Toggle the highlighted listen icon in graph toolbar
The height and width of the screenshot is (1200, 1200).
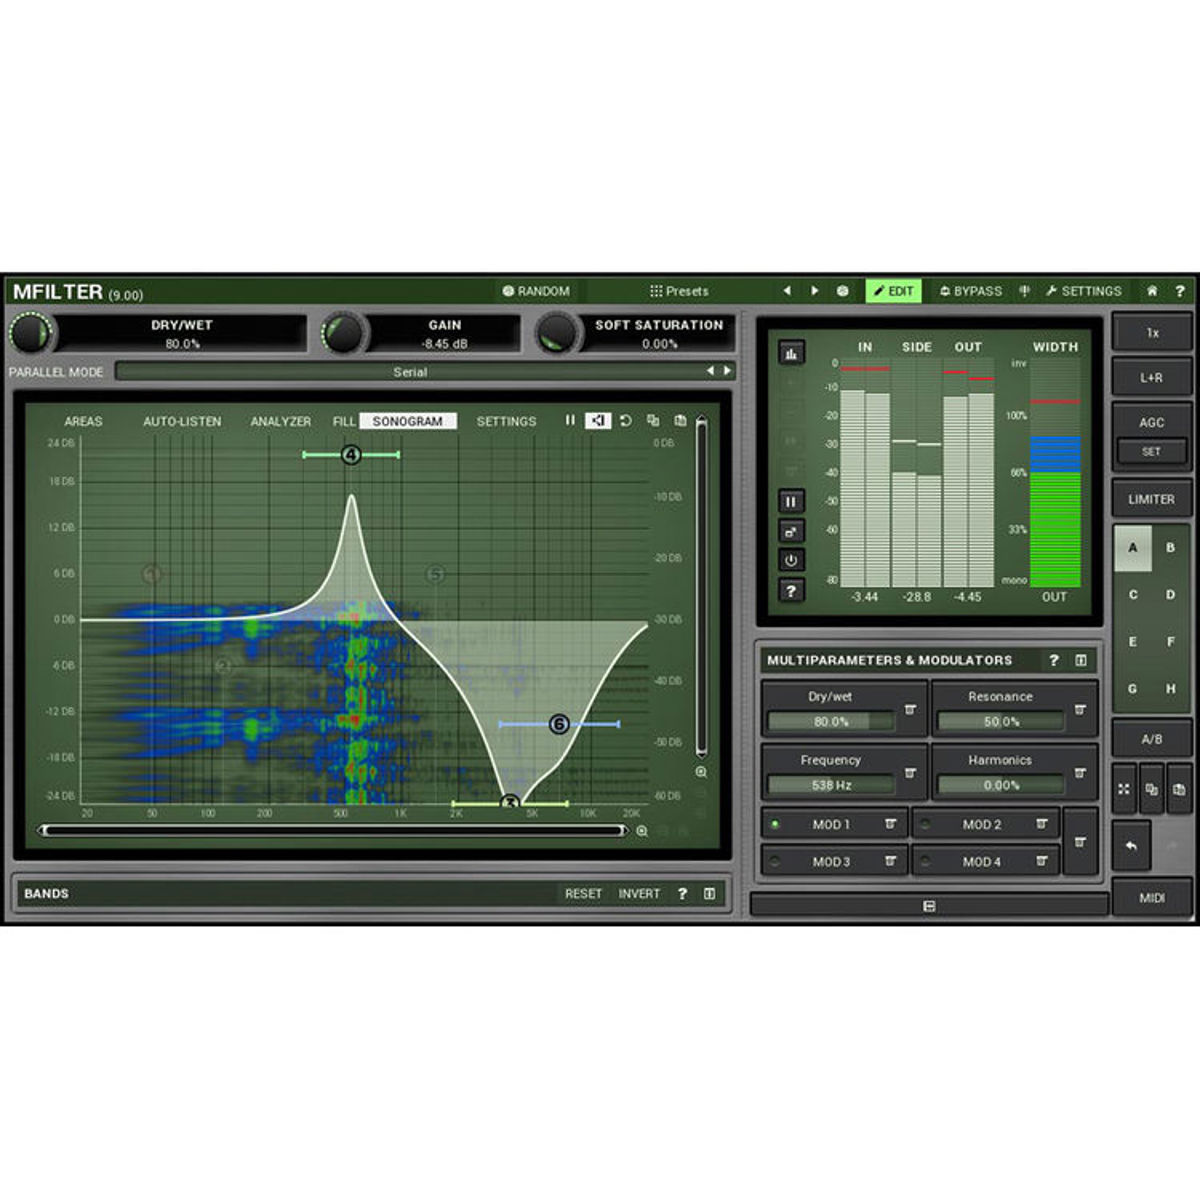(598, 421)
